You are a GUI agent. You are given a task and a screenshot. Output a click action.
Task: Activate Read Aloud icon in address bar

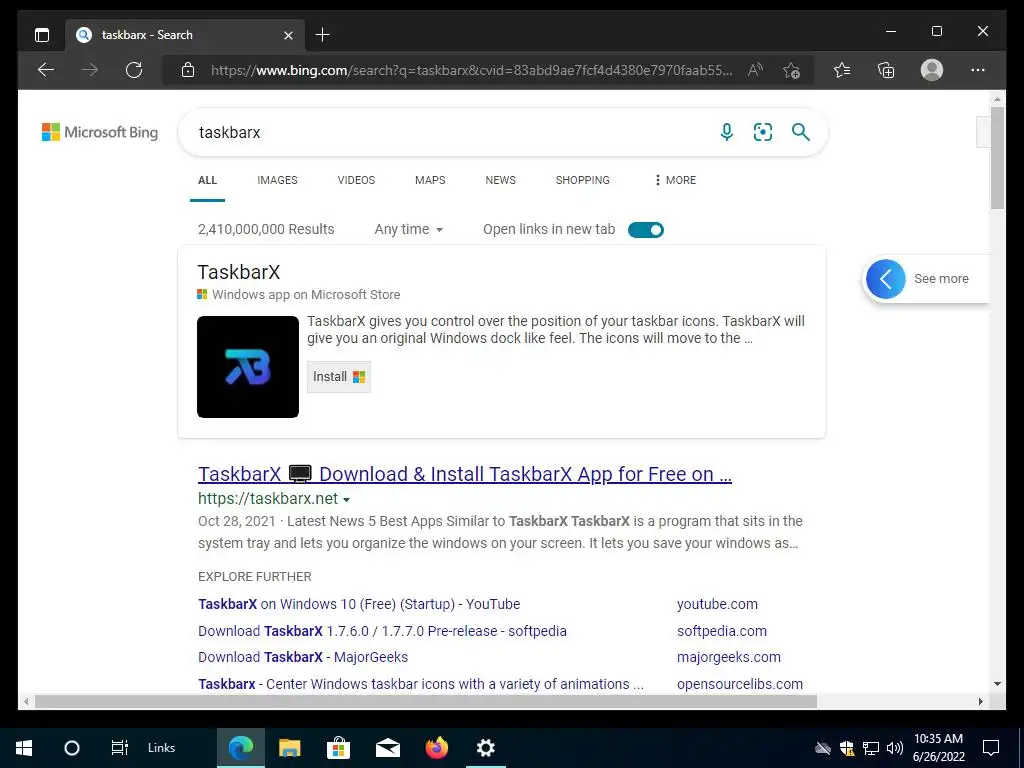coord(756,70)
